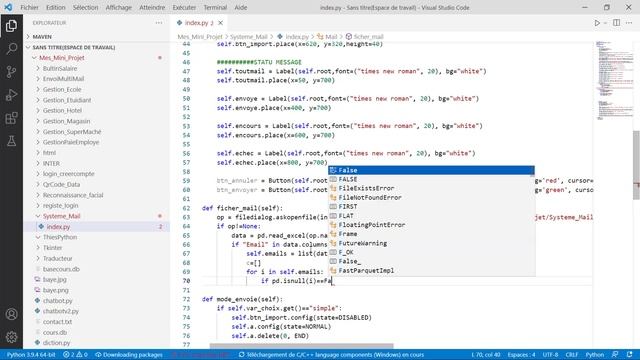The image size is (640, 360).
Task: Open the Sélection menu
Action: (85, 7)
